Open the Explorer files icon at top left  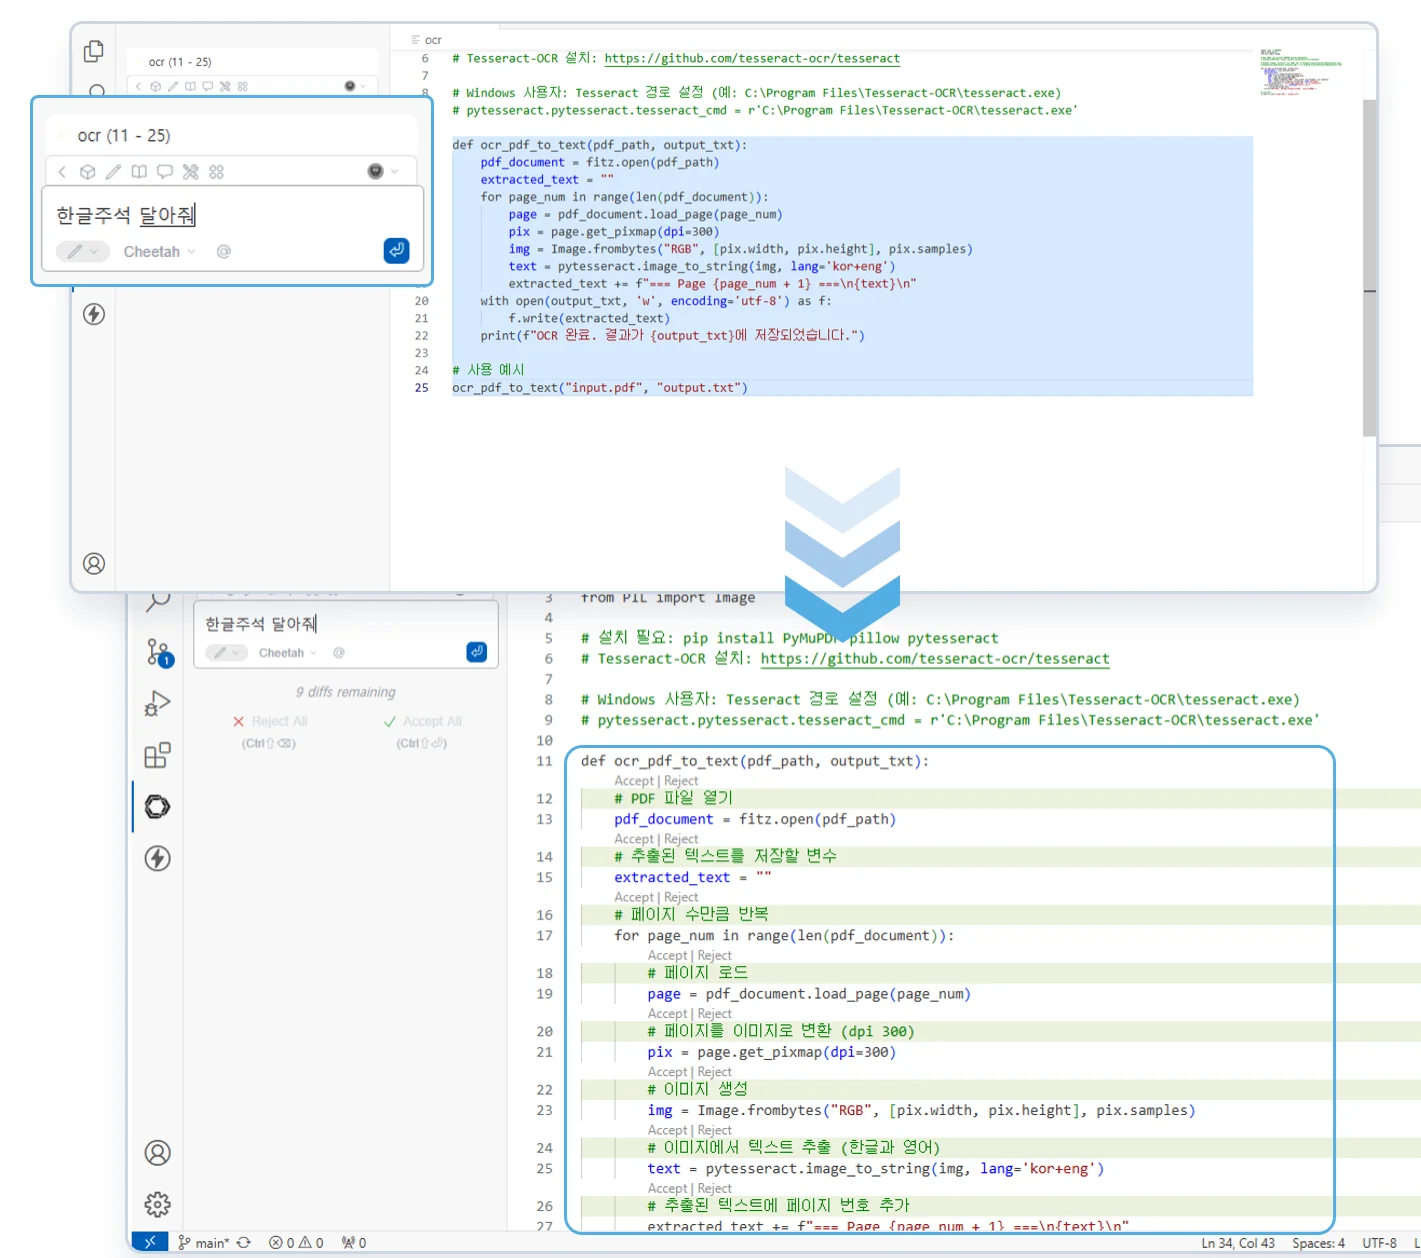pyautogui.click(x=94, y=51)
